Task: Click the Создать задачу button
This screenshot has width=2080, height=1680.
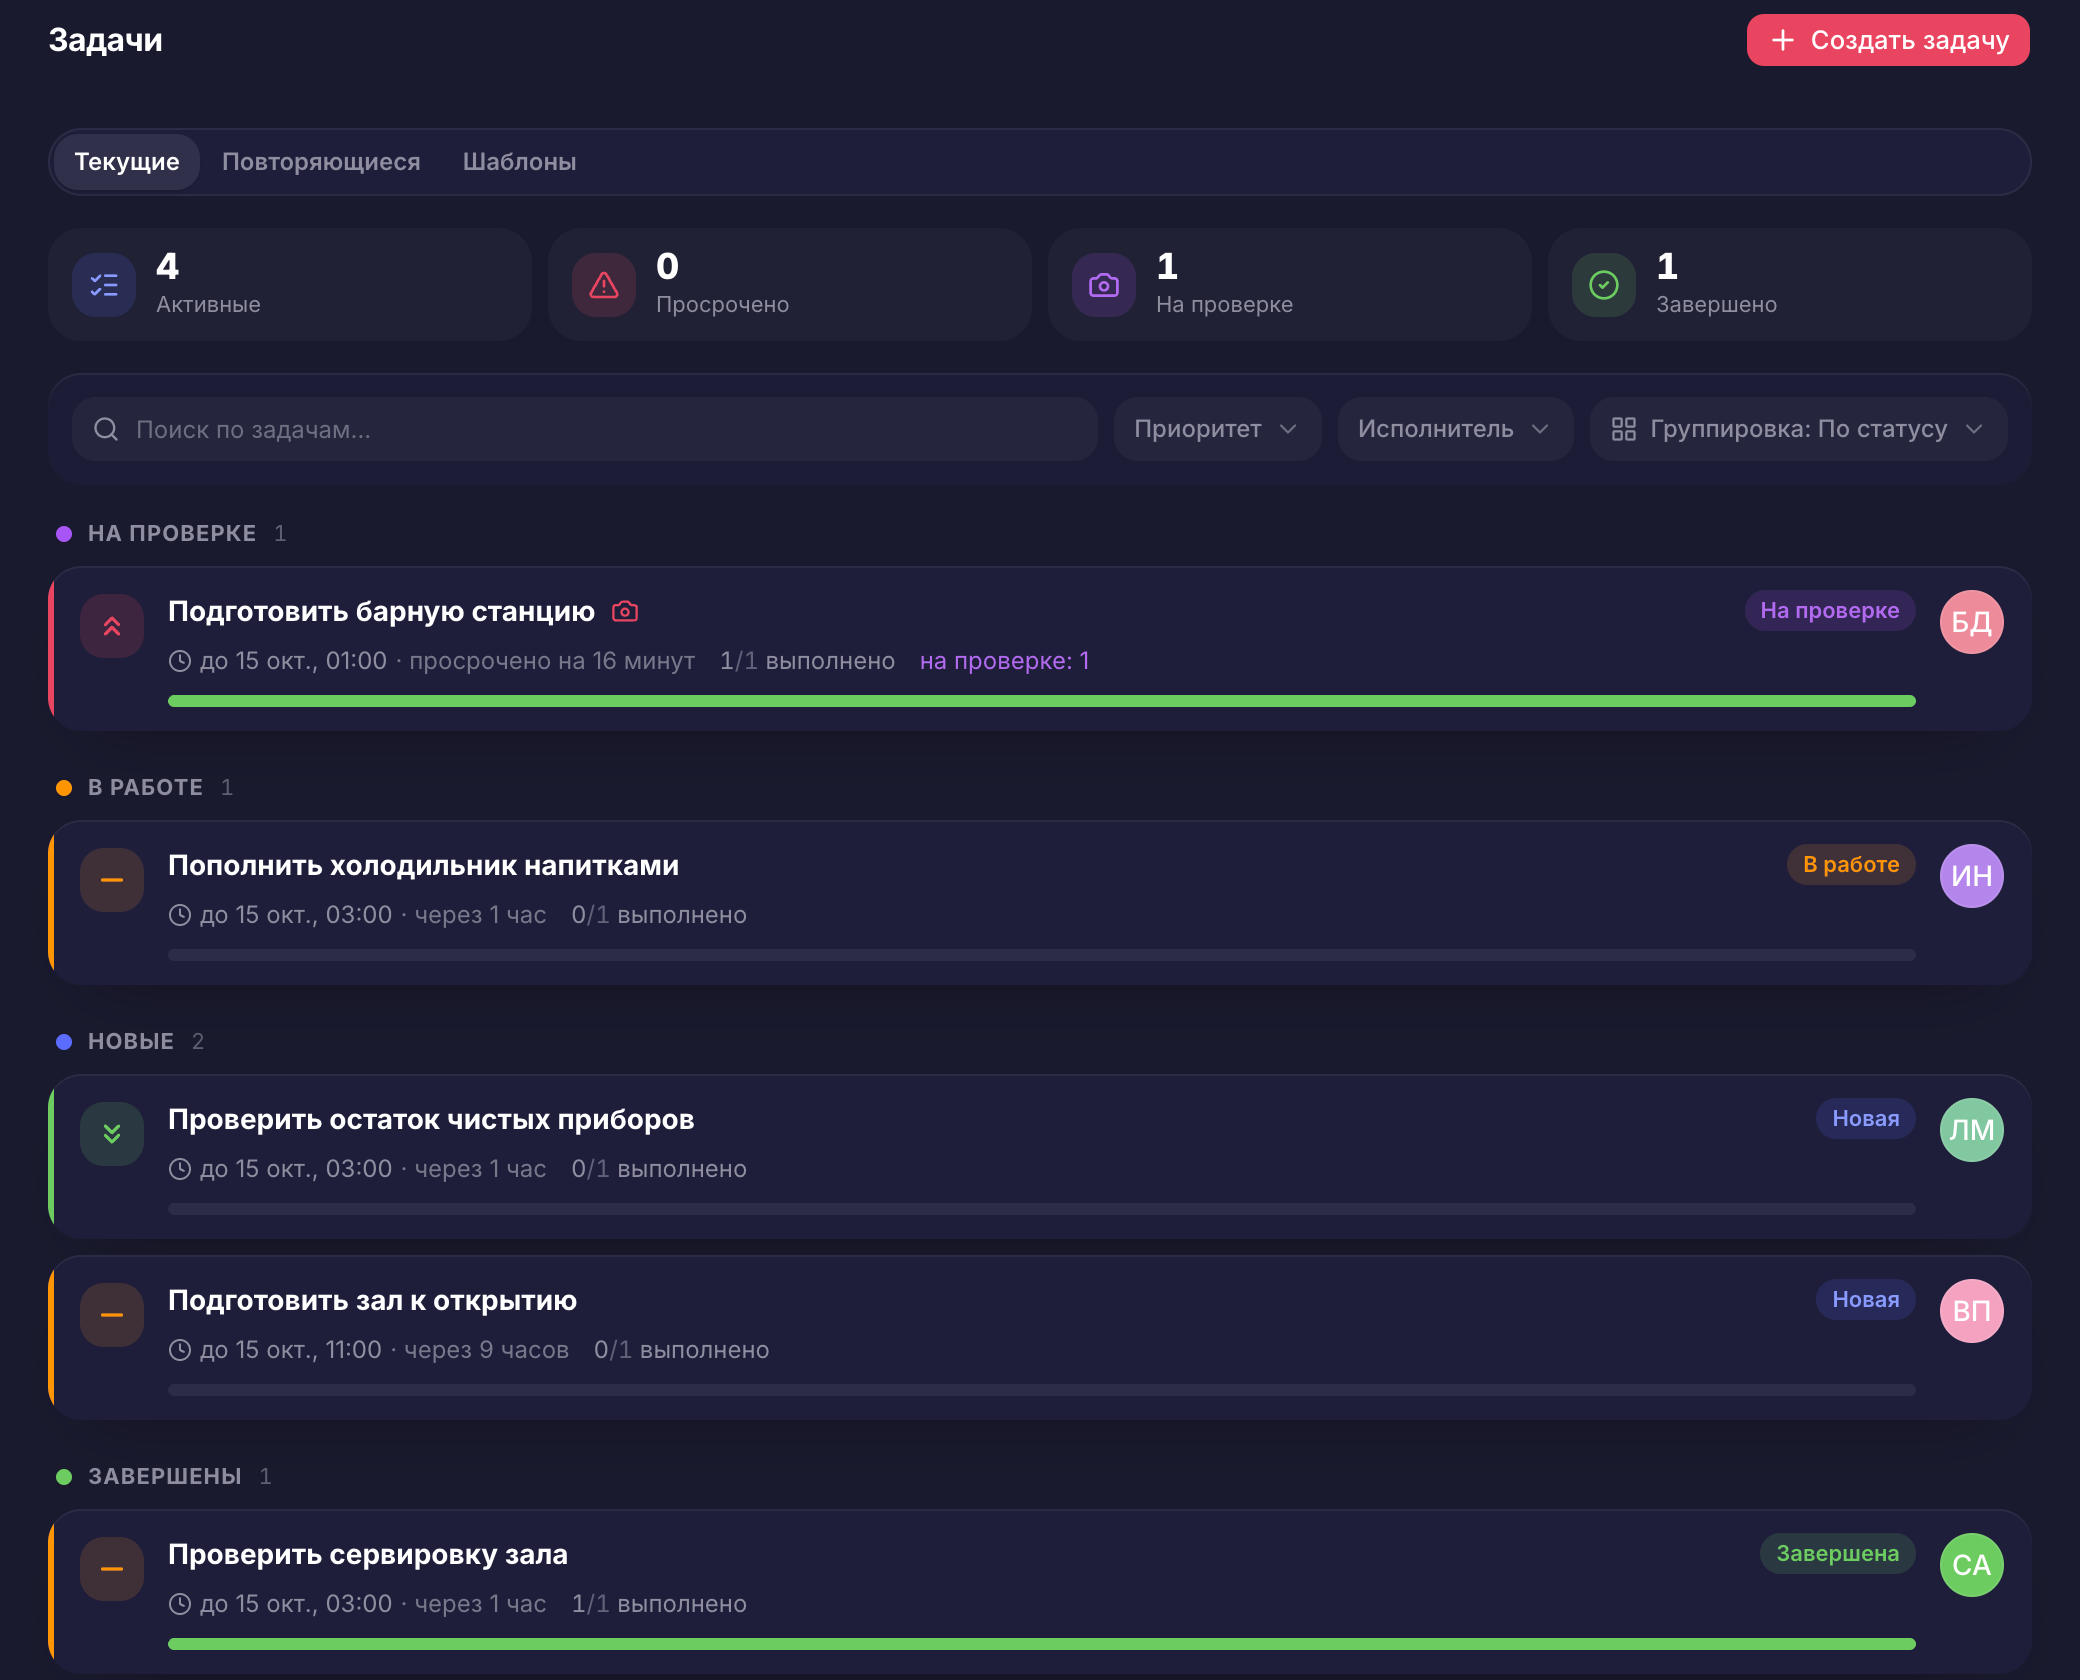Action: pyautogui.click(x=1888, y=40)
